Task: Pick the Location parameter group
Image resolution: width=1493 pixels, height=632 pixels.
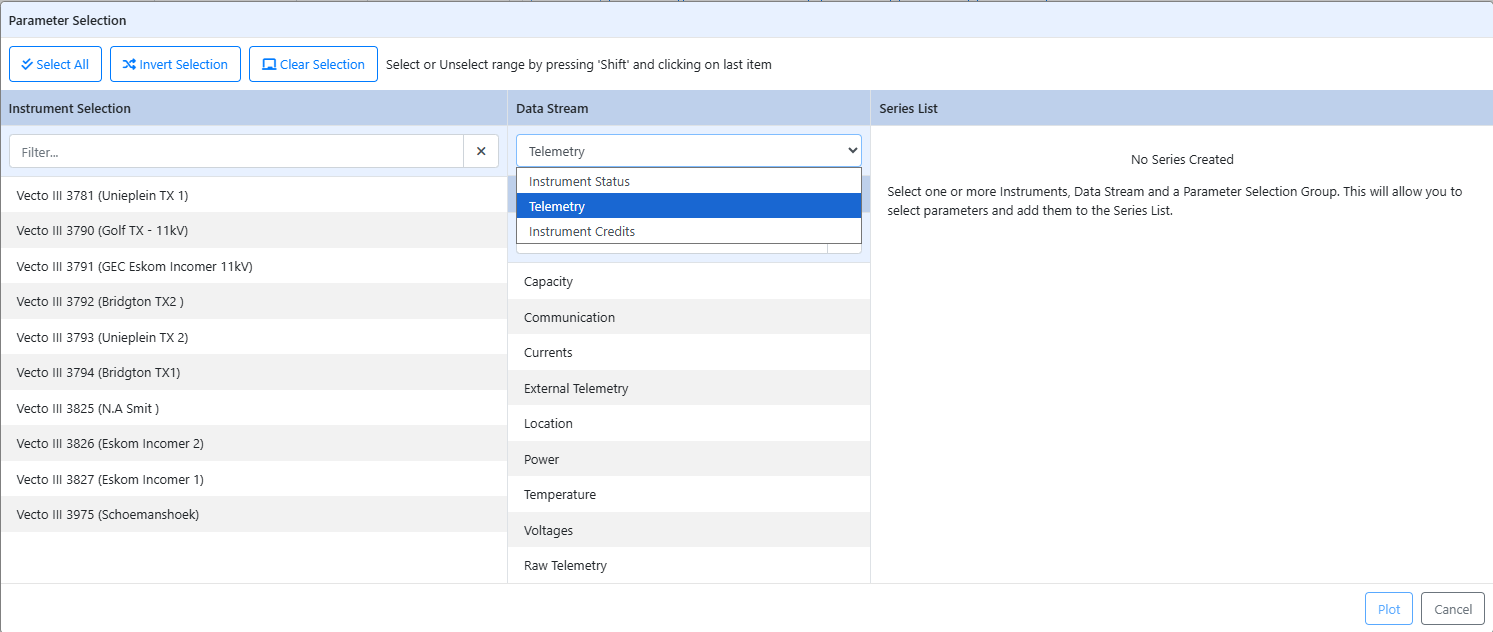Action: pyautogui.click(x=689, y=423)
